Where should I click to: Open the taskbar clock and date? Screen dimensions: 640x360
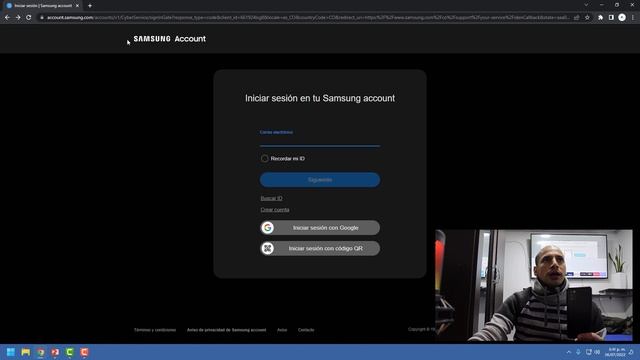[x=615, y=352]
